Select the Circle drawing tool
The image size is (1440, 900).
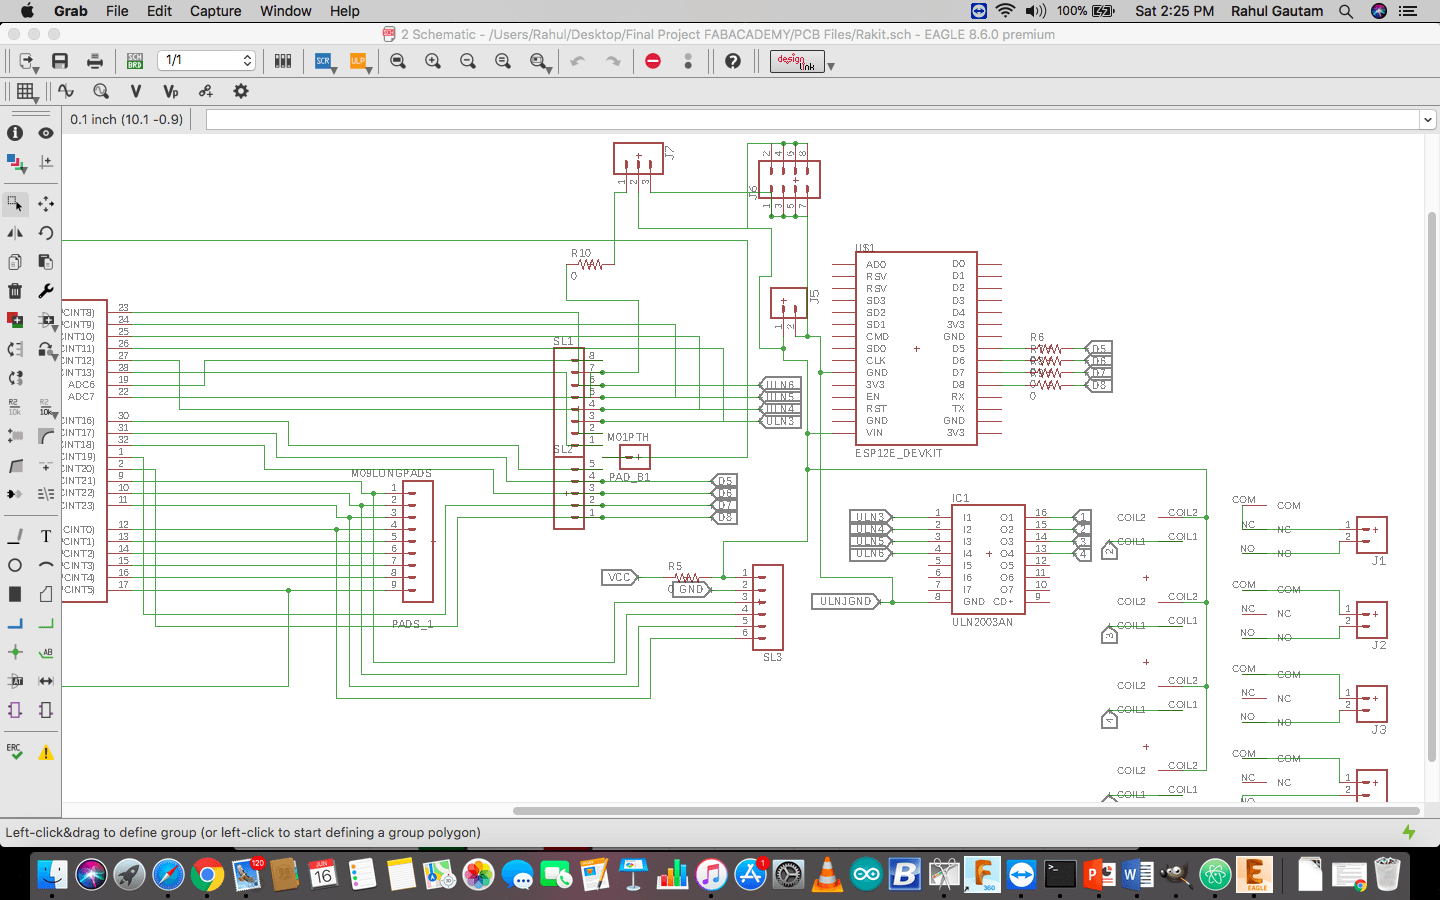(x=15, y=566)
